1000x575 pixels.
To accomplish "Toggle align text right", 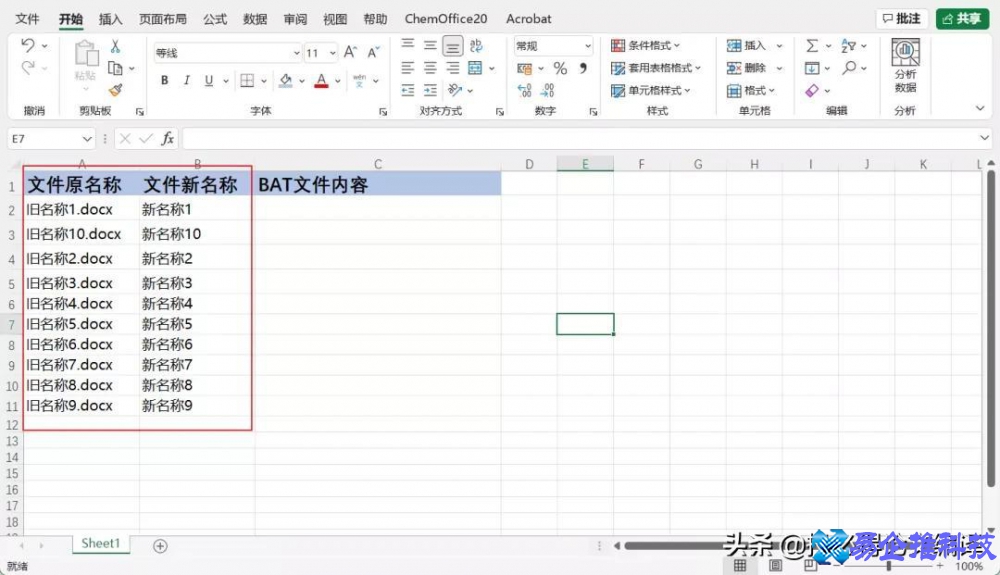I will (x=453, y=68).
